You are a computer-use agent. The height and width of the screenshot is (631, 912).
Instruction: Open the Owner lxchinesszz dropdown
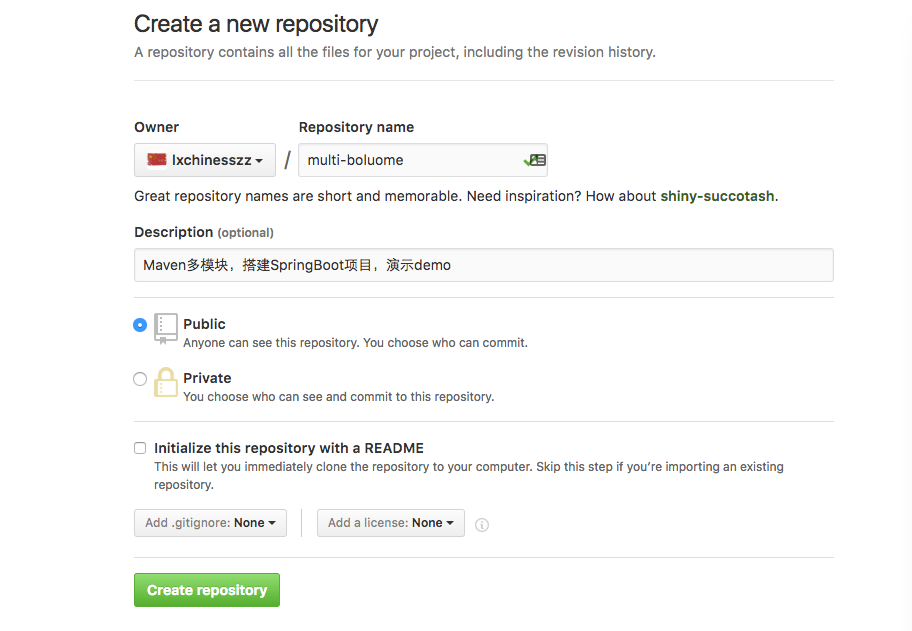point(205,160)
